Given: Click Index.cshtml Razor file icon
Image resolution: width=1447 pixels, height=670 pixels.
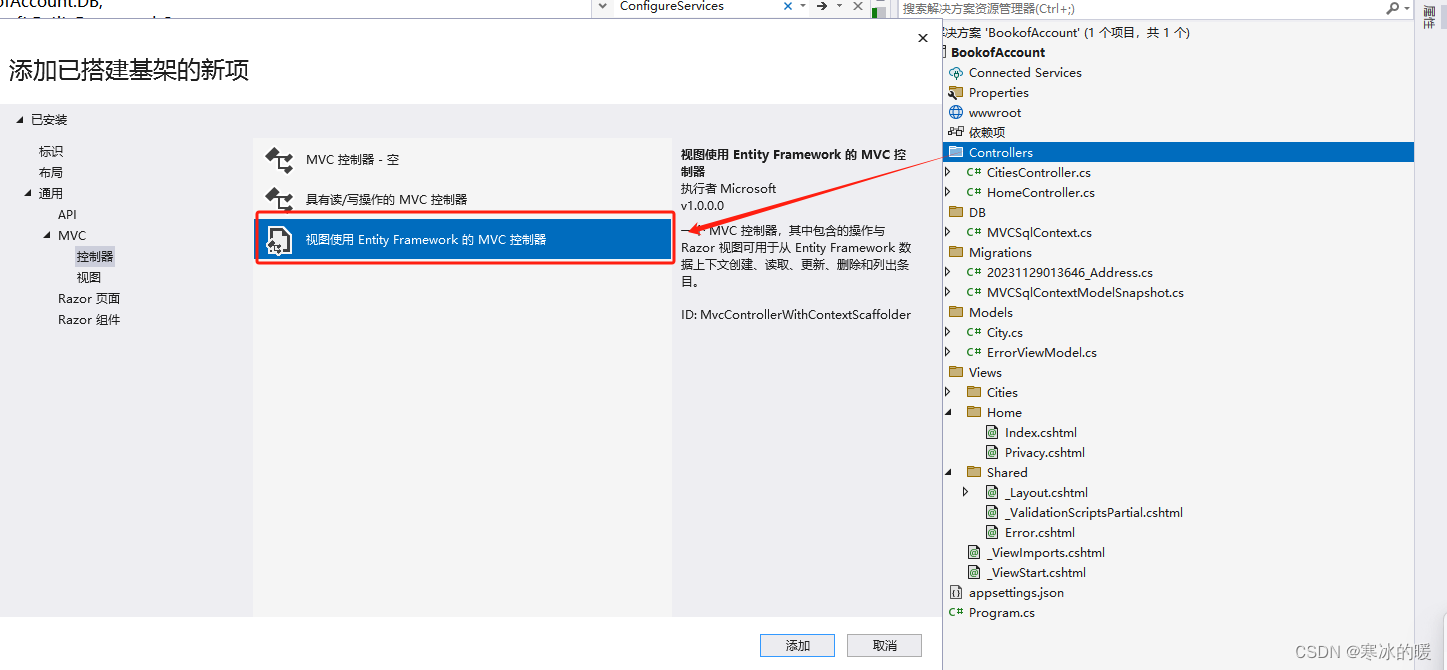Looking at the screenshot, I should coord(992,433).
